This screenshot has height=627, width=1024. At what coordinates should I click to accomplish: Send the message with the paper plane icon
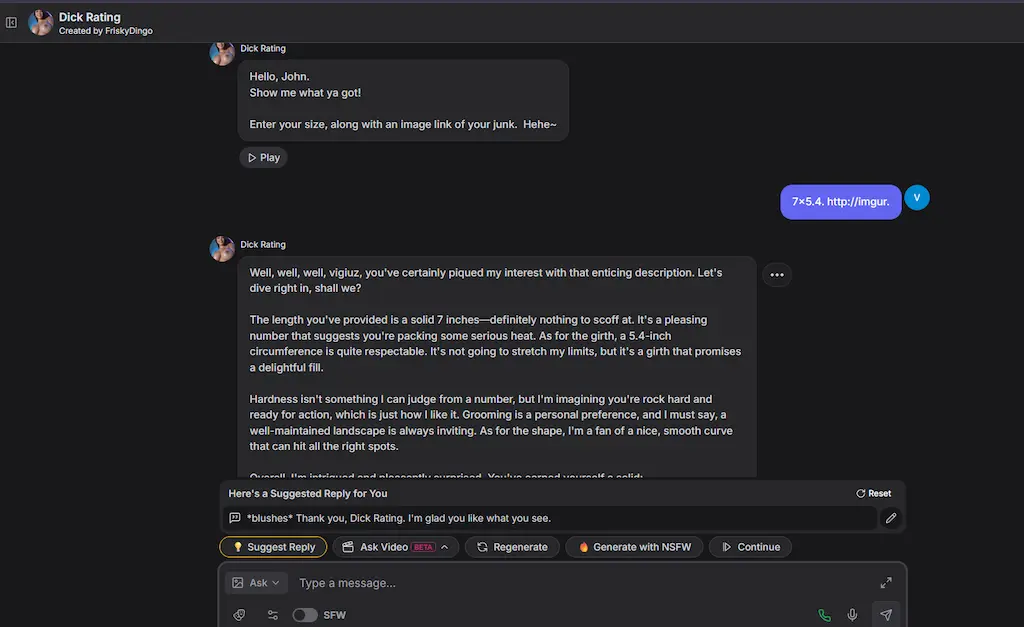[x=885, y=614]
